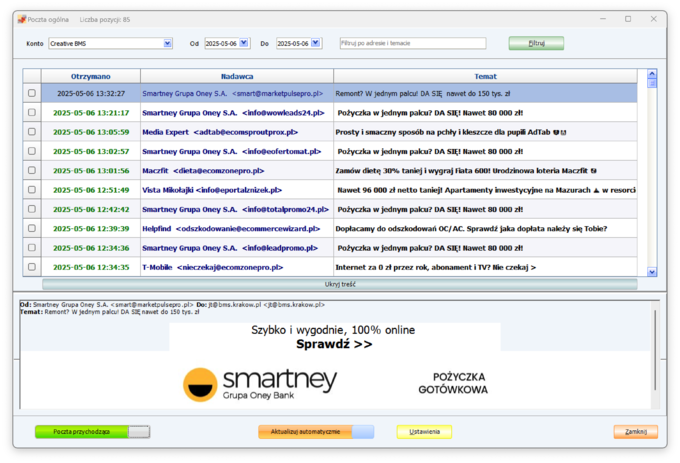Click the POŻYCZKA GOTÓWKOWA text in preview
This screenshot has height=463, width=680.
(453, 383)
